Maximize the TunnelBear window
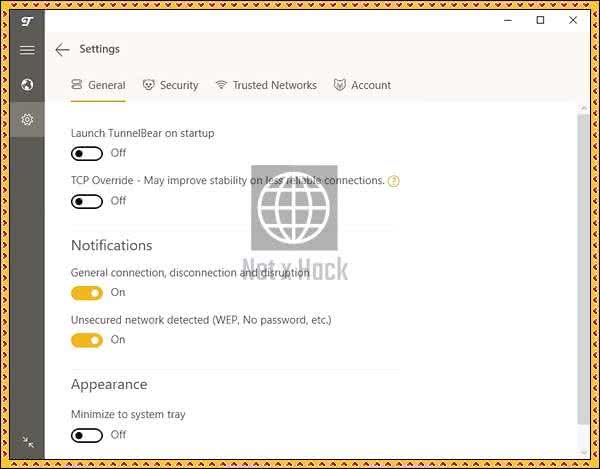The image size is (600, 469). point(540,20)
